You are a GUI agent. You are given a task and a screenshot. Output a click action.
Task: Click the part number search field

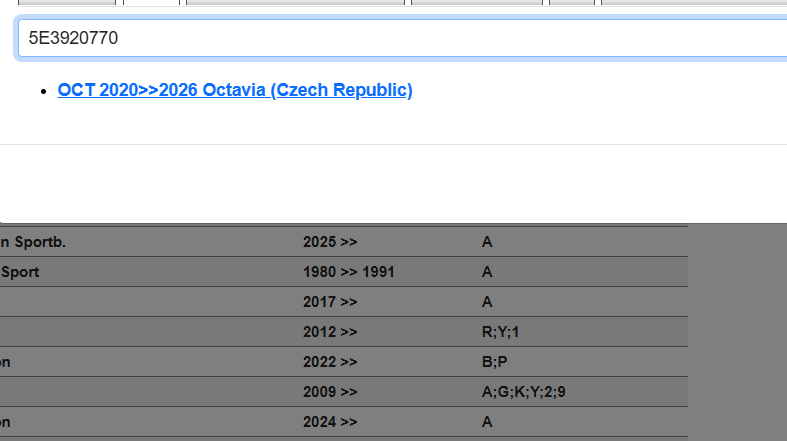coord(400,39)
